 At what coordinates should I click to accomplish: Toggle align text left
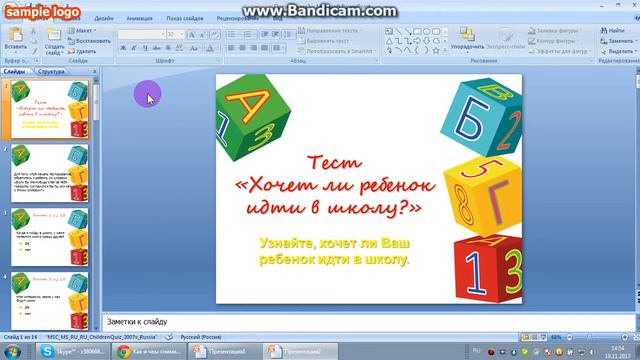coord(231,48)
